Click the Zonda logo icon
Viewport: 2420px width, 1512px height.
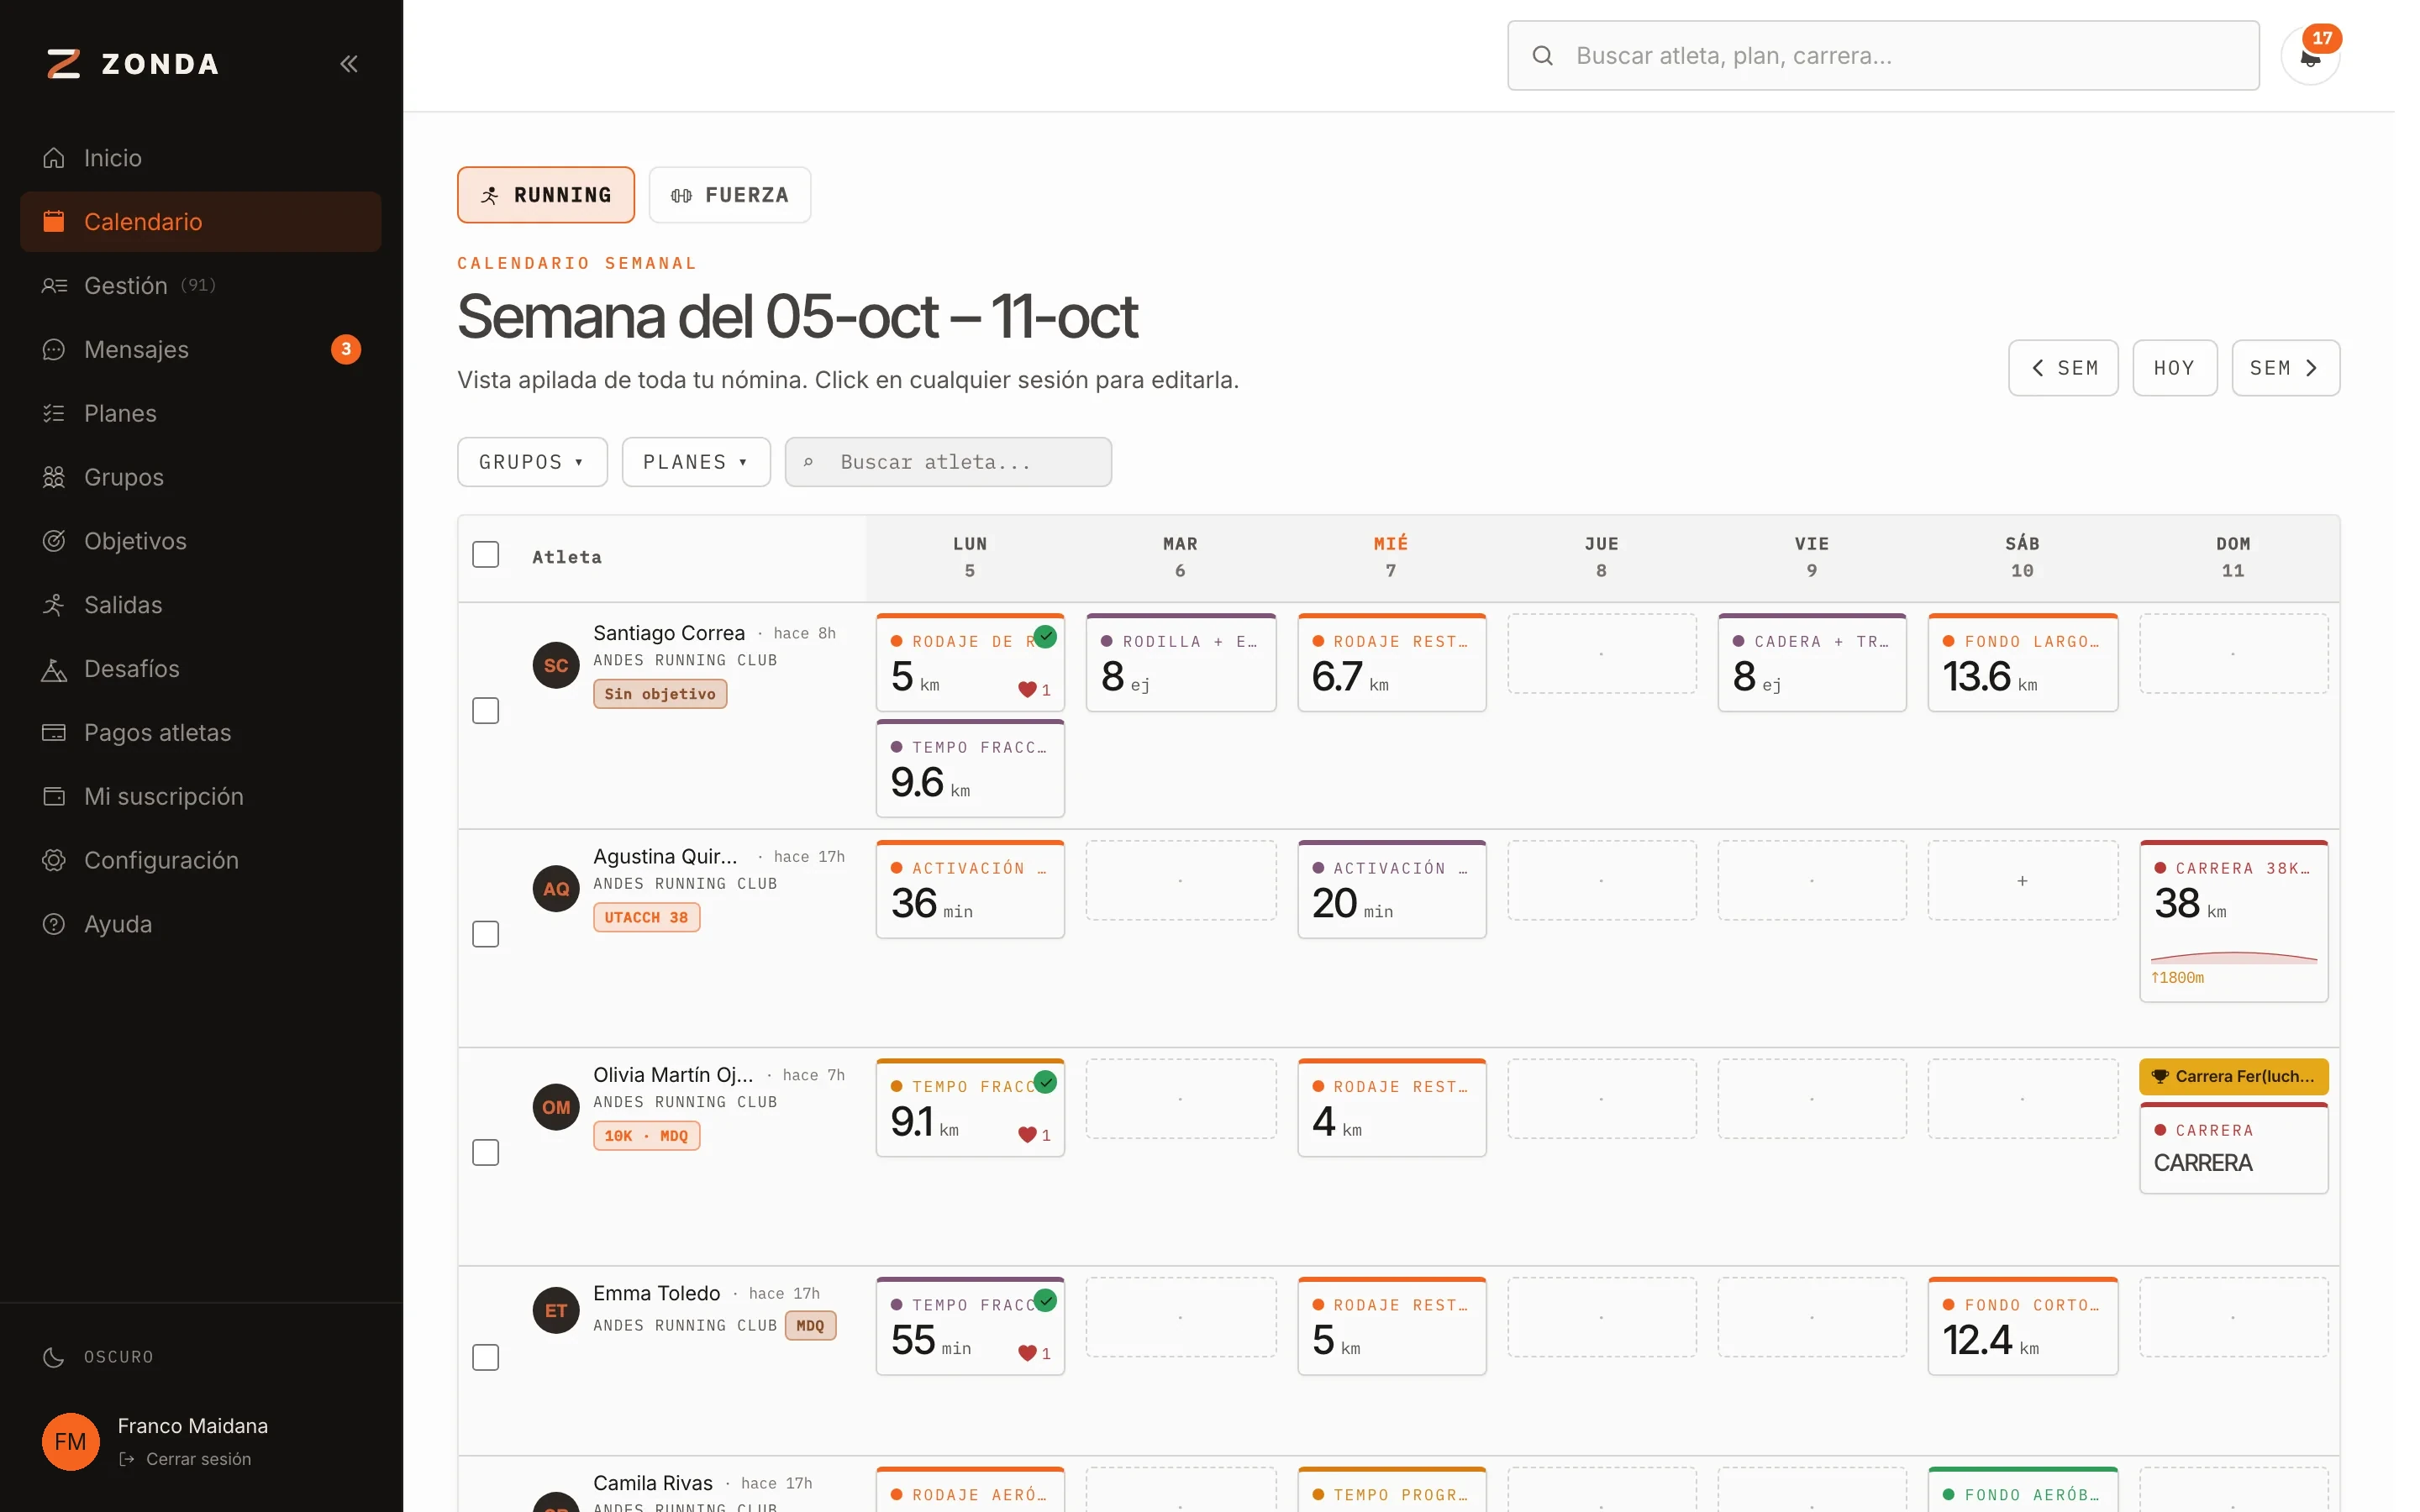[64, 64]
